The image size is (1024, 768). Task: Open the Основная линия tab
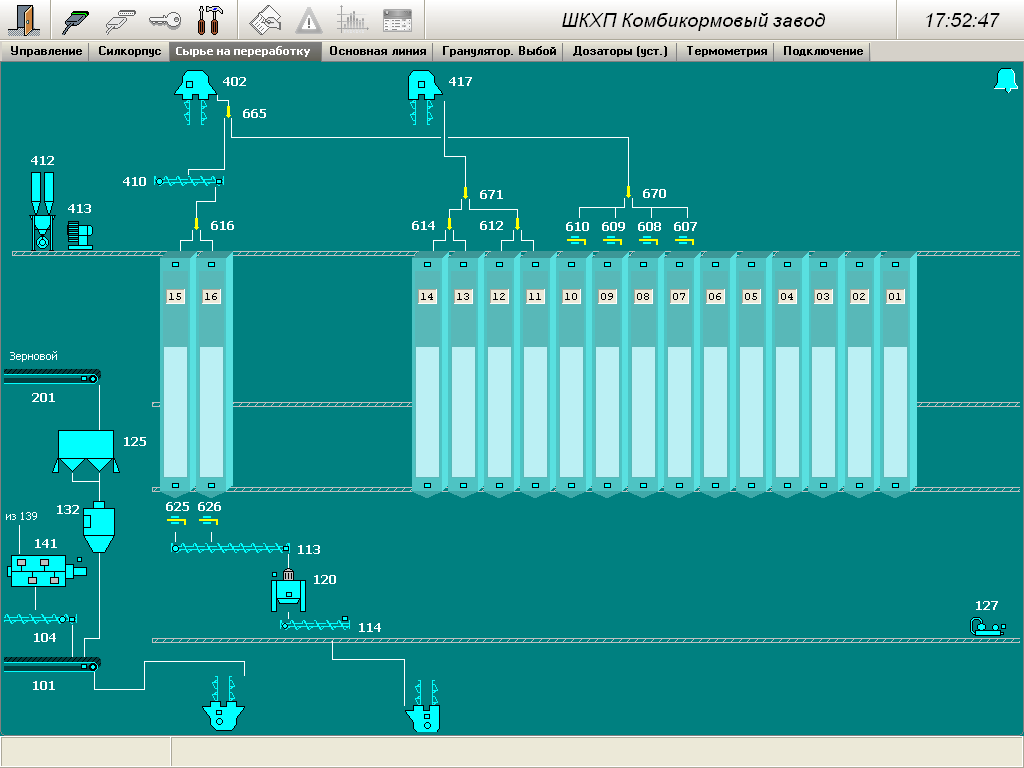[377, 51]
